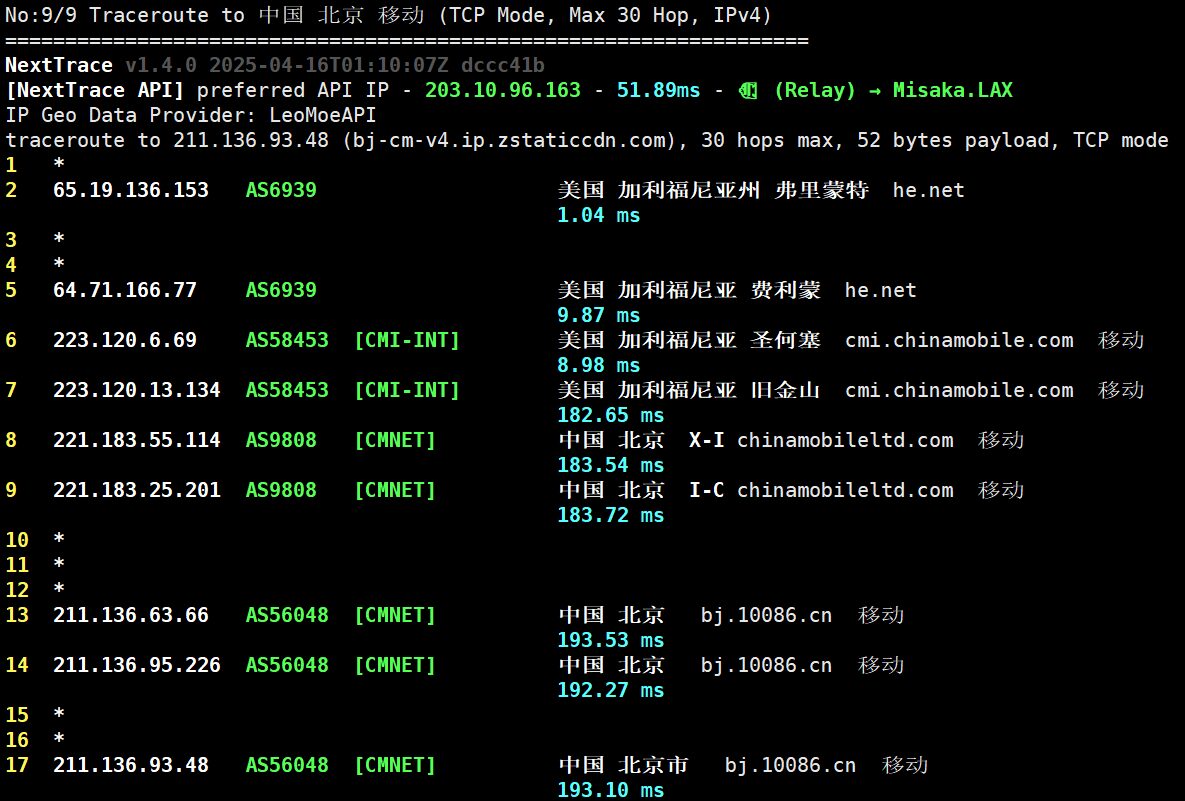This screenshot has height=801, width=1185.
Task: Click the hostname bj-cm-v4.ip.zstaticcdn.com
Action: coord(509,140)
